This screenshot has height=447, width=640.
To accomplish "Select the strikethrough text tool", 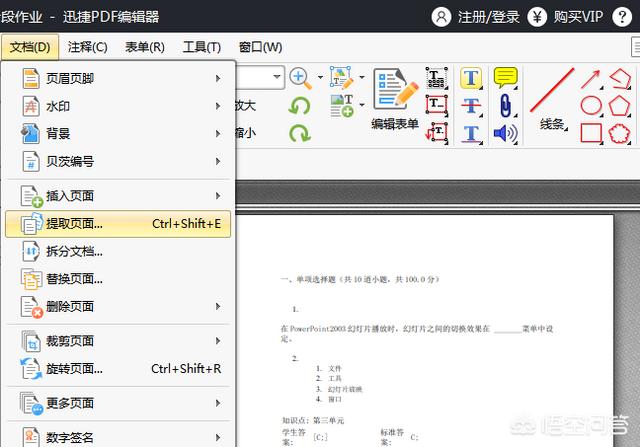I will [x=471, y=105].
